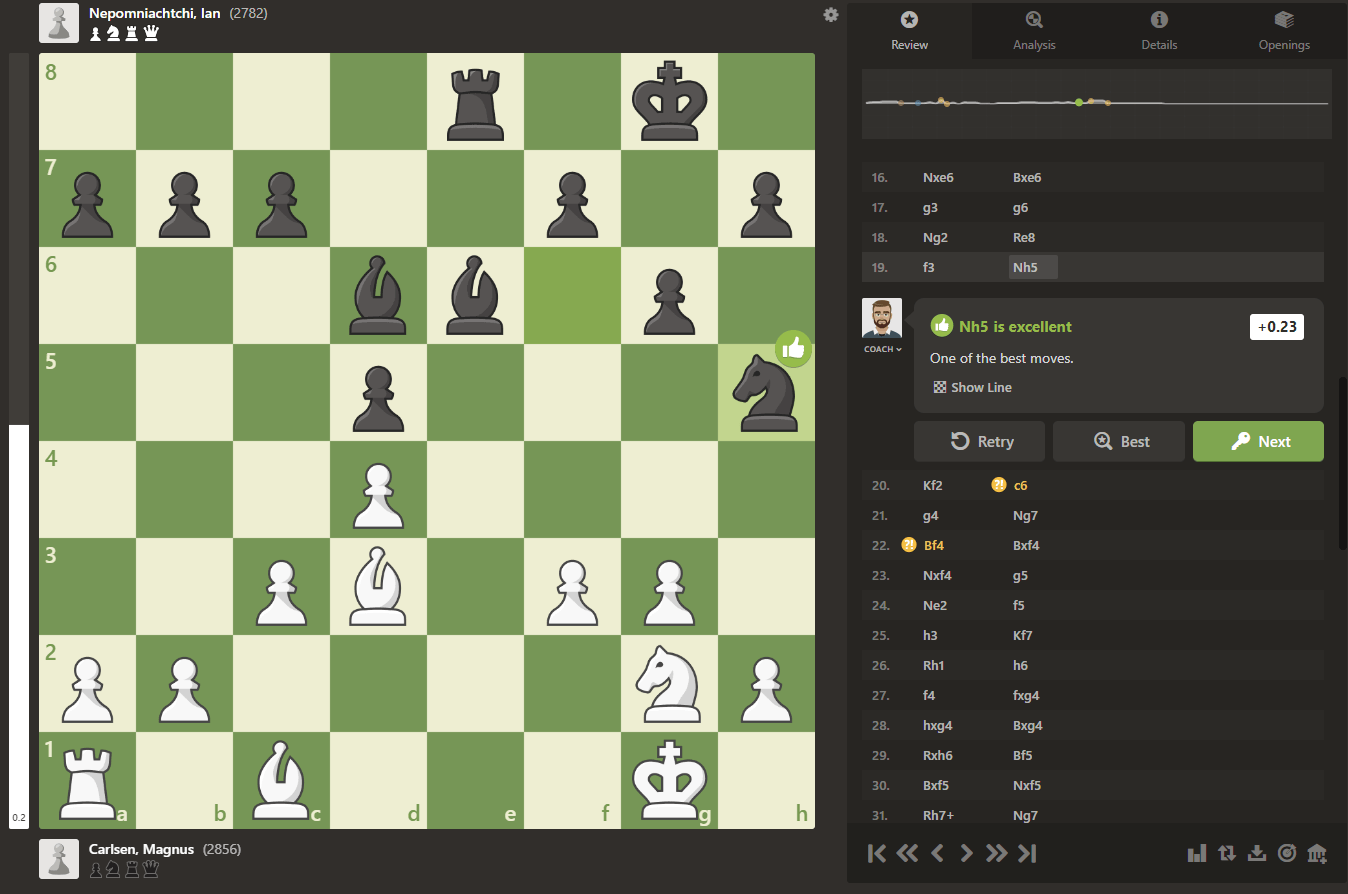The image size is (1348, 894).
Task: Expand the COACH dropdown
Action: (x=882, y=348)
